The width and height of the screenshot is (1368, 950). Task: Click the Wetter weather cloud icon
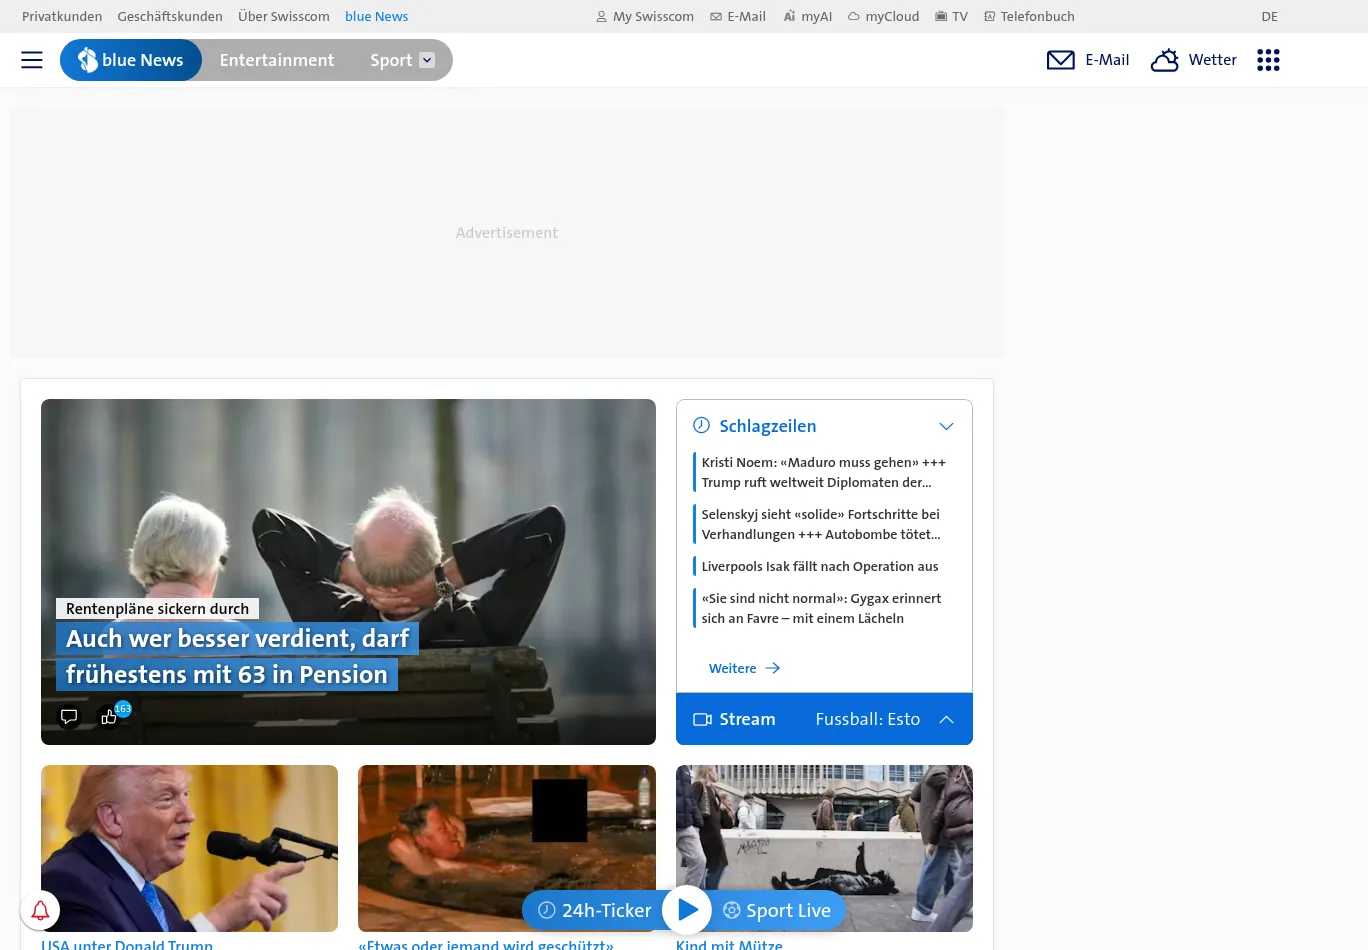click(x=1164, y=60)
